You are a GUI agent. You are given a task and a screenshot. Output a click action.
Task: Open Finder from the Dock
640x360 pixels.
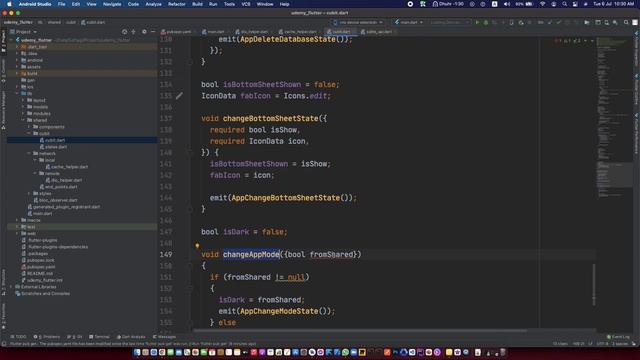(137, 352)
